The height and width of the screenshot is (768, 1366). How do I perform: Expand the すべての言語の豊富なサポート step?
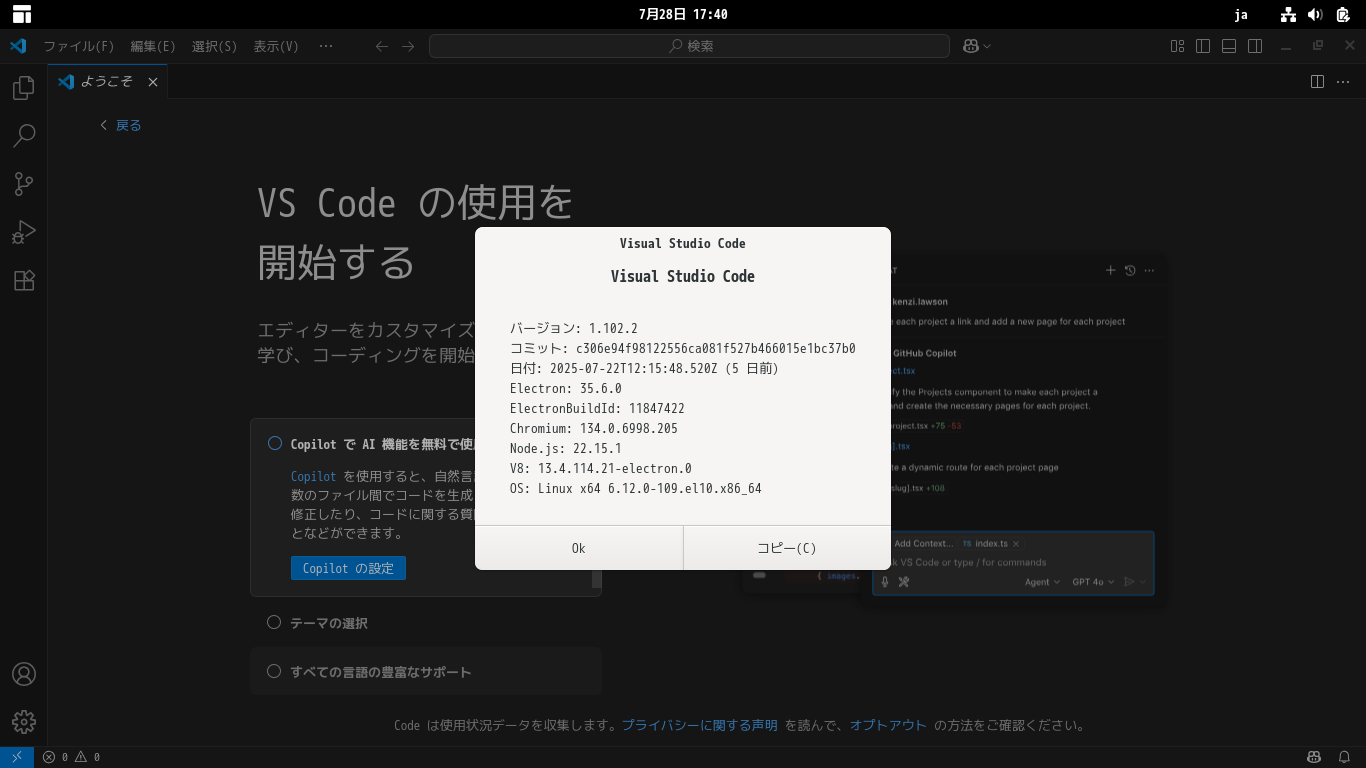pyautogui.click(x=425, y=671)
